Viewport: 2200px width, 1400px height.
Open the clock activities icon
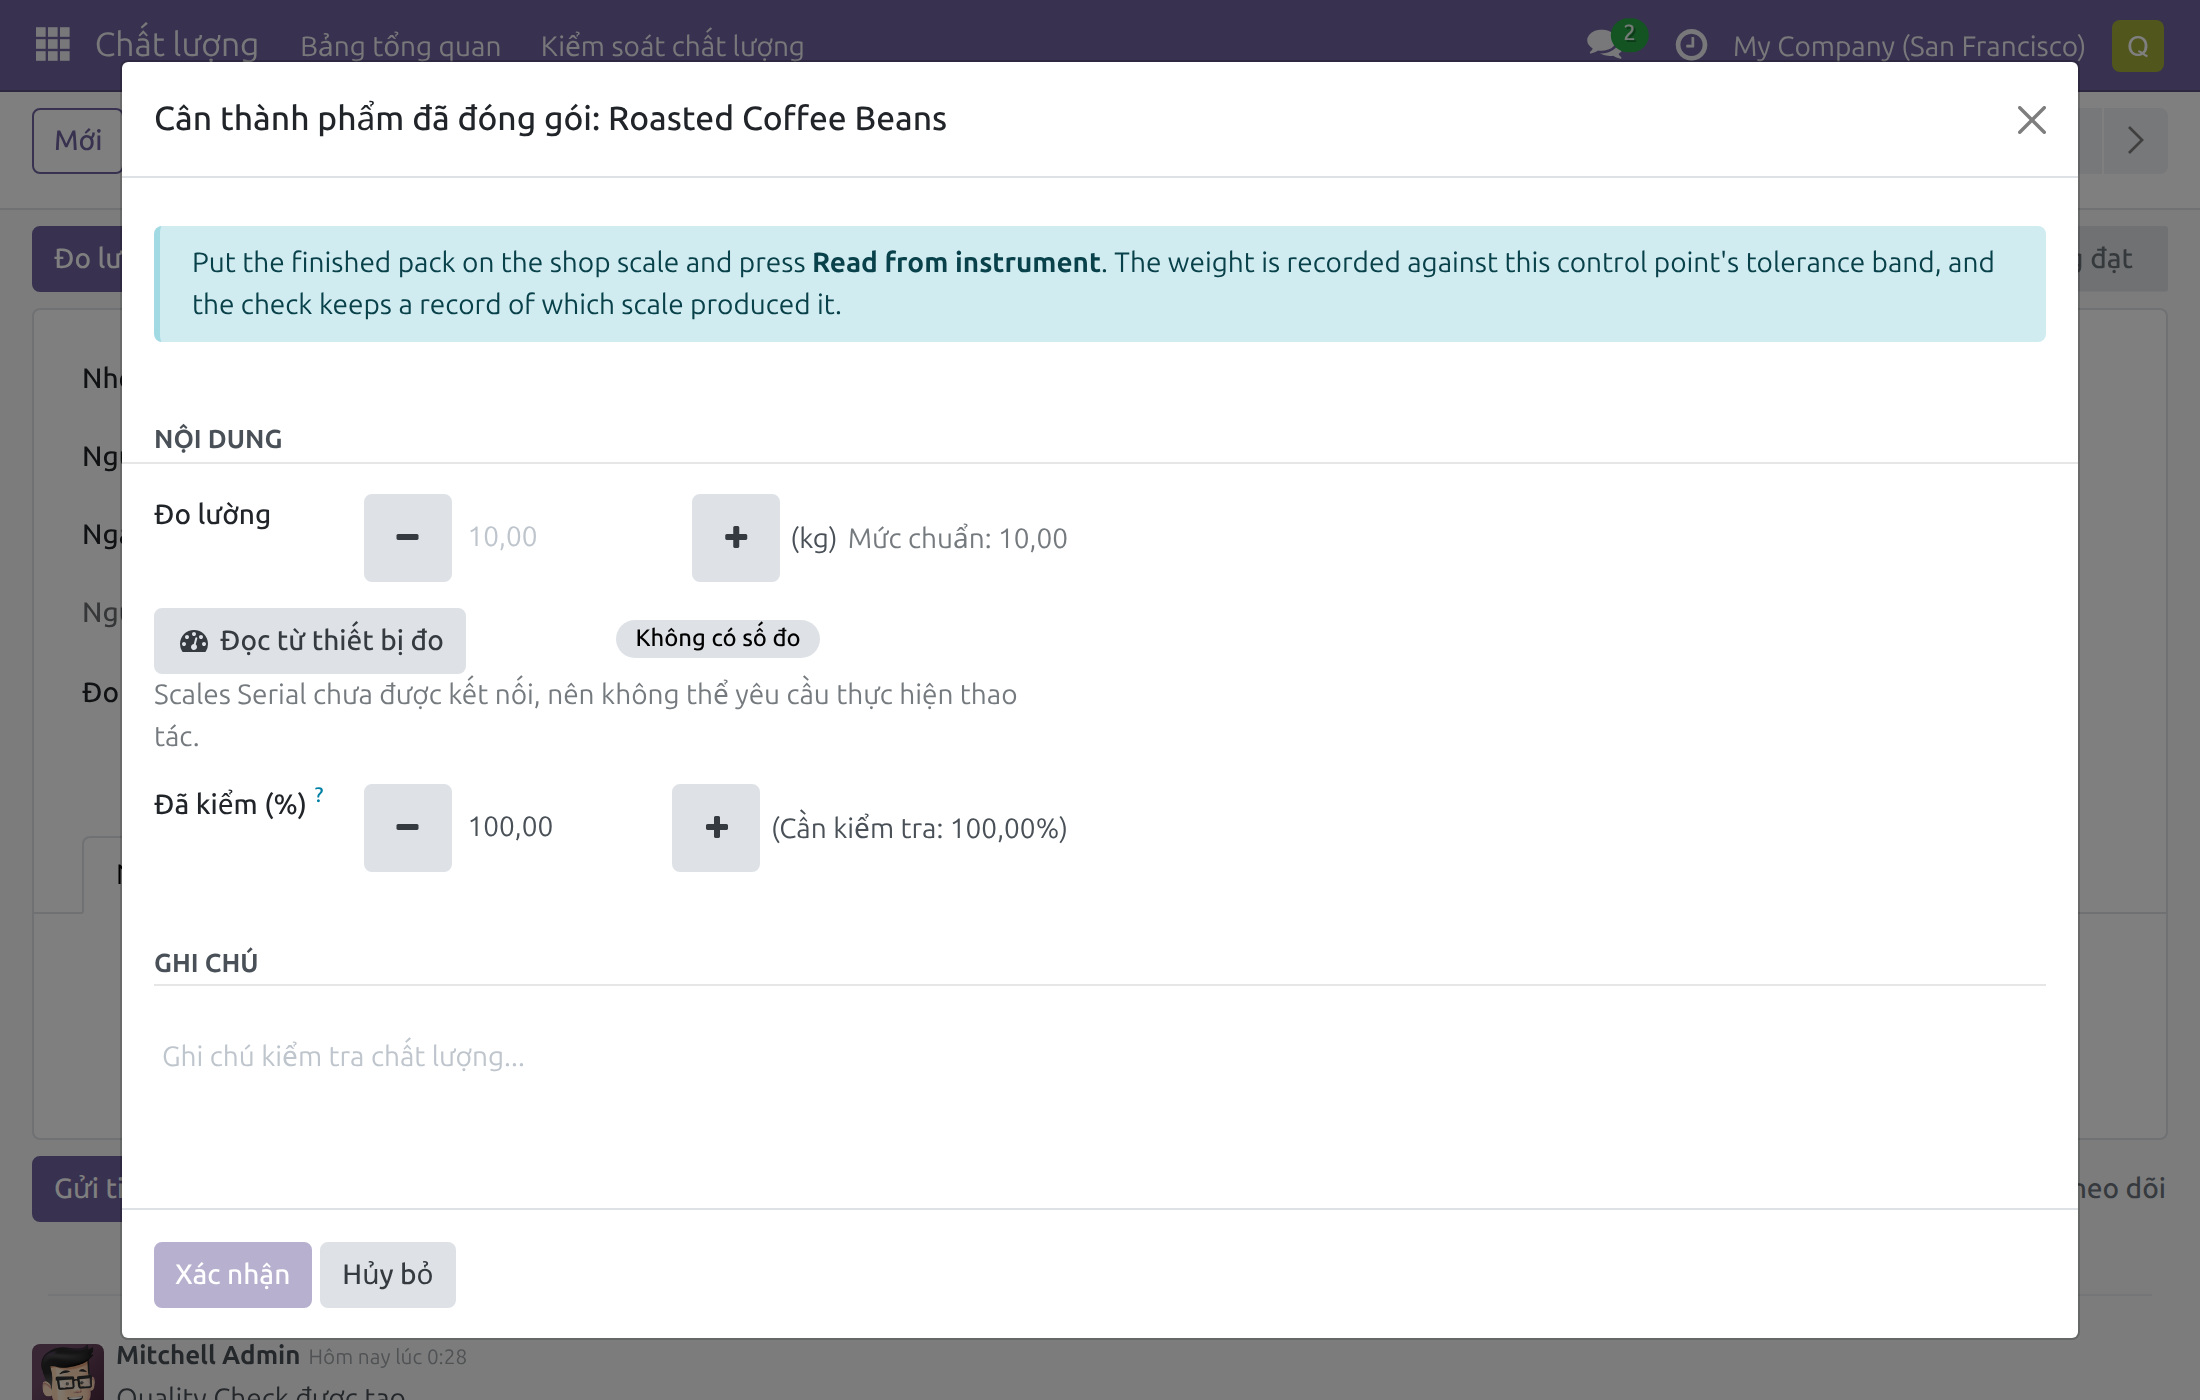(x=1690, y=45)
